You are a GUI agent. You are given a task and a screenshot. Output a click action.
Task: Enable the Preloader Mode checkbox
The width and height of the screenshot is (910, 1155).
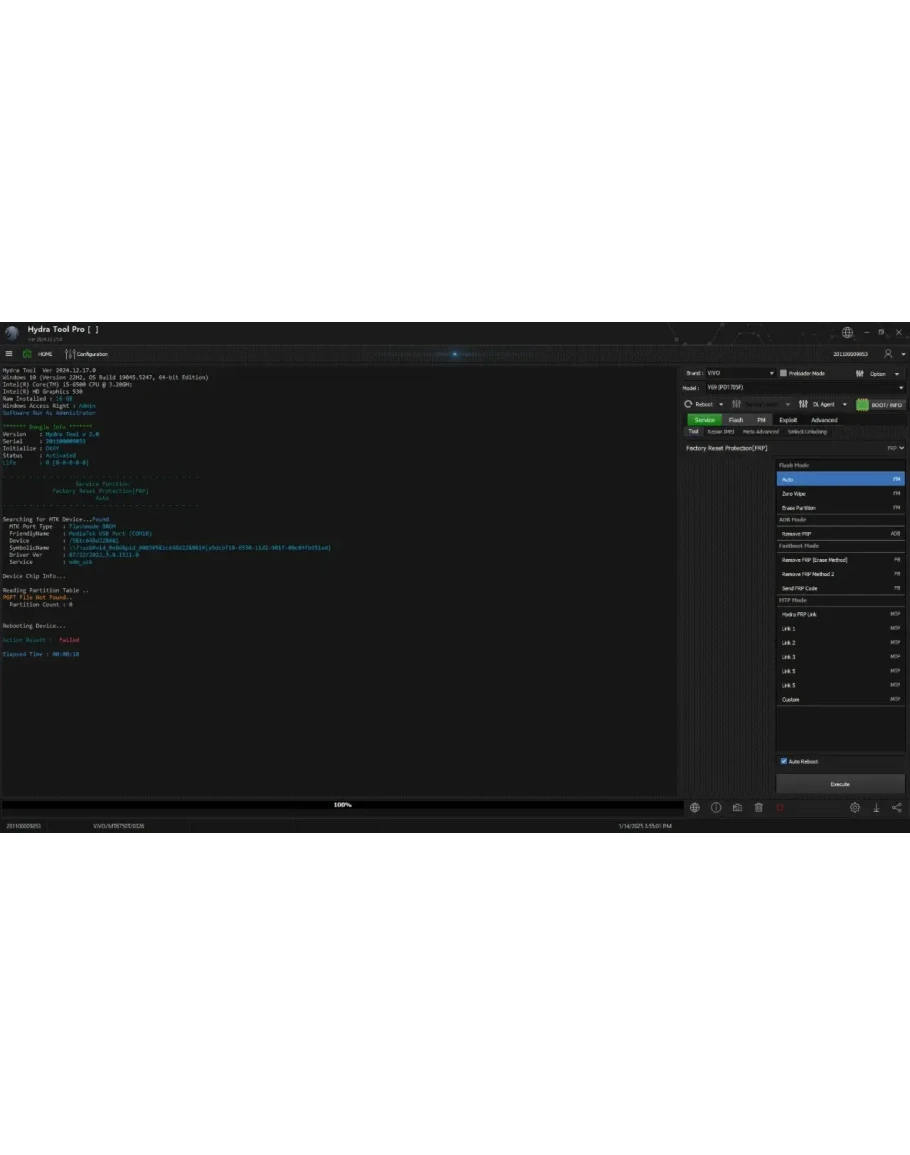click(784, 373)
